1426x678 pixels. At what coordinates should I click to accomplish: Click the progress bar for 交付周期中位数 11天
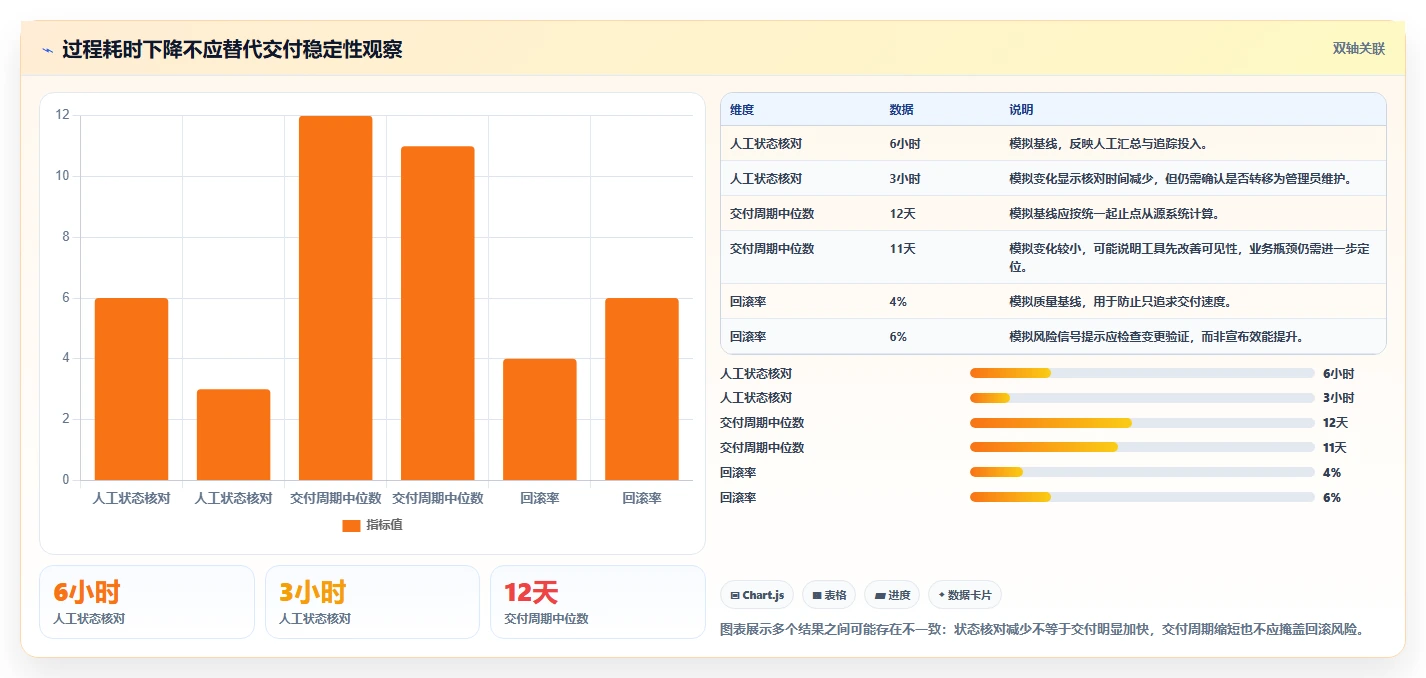pyautogui.click(x=1142, y=448)
